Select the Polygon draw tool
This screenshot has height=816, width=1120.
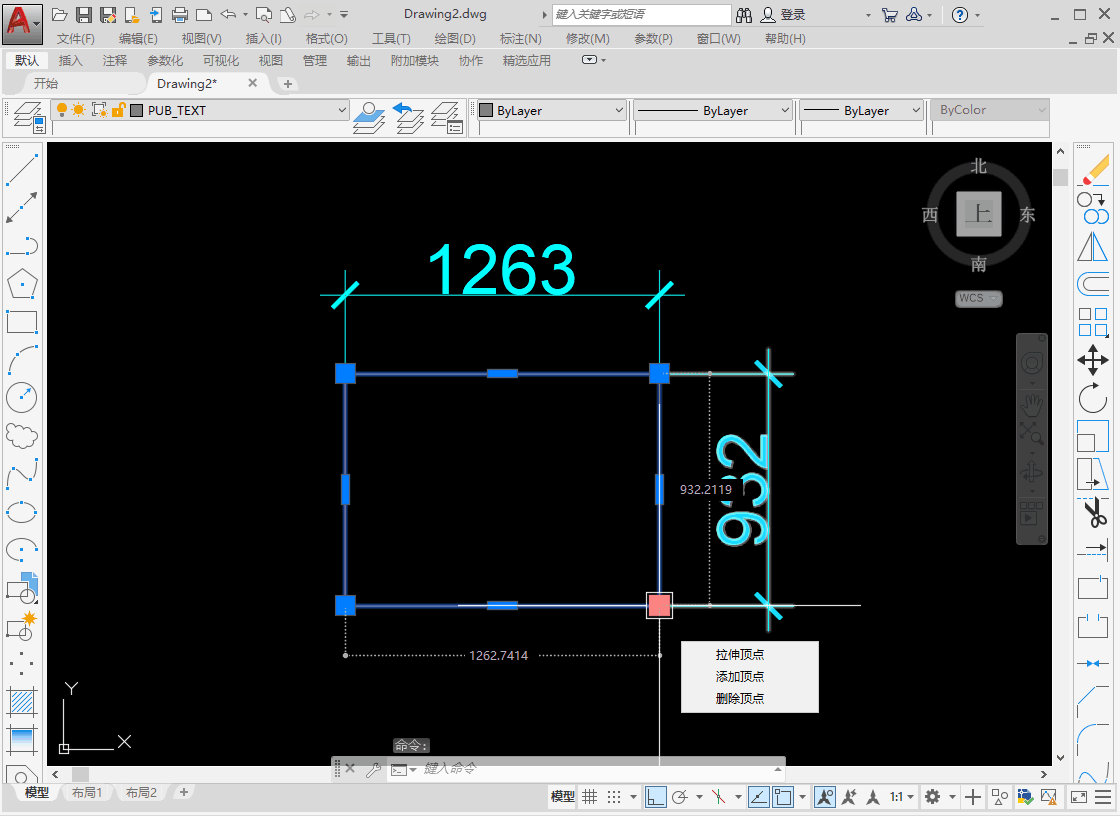(x=21, y=284)
